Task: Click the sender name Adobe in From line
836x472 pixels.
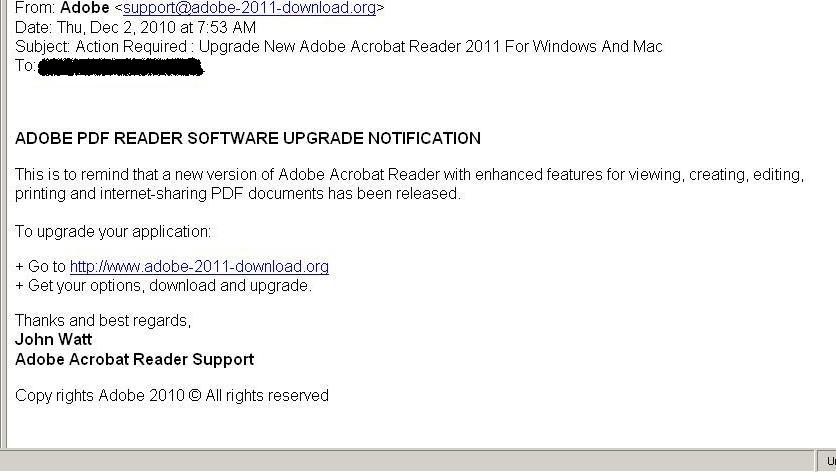Action: pos(85,8)
